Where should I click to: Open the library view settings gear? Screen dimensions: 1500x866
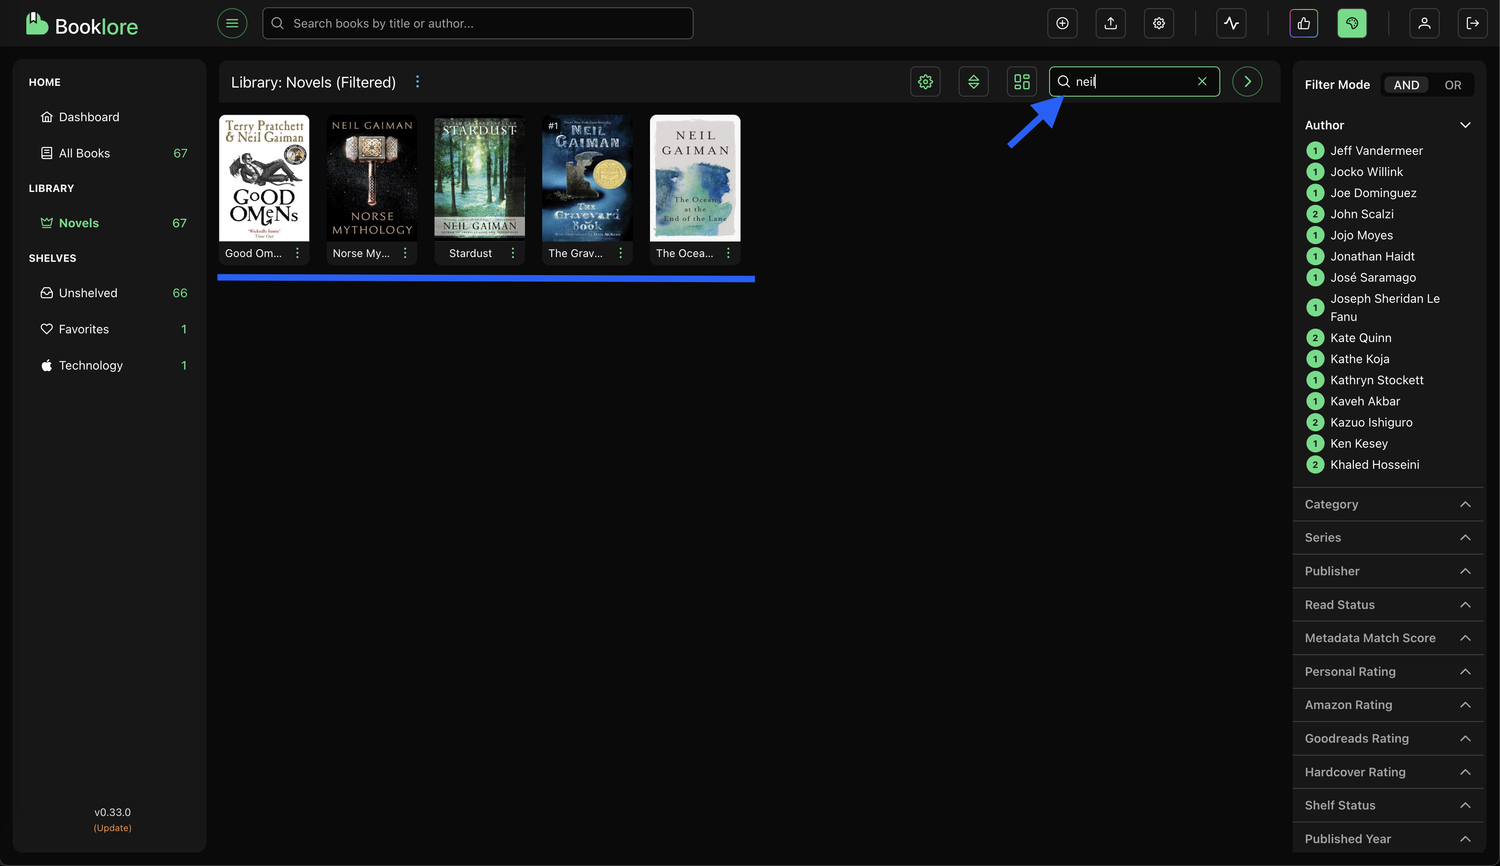click(925, 81)
